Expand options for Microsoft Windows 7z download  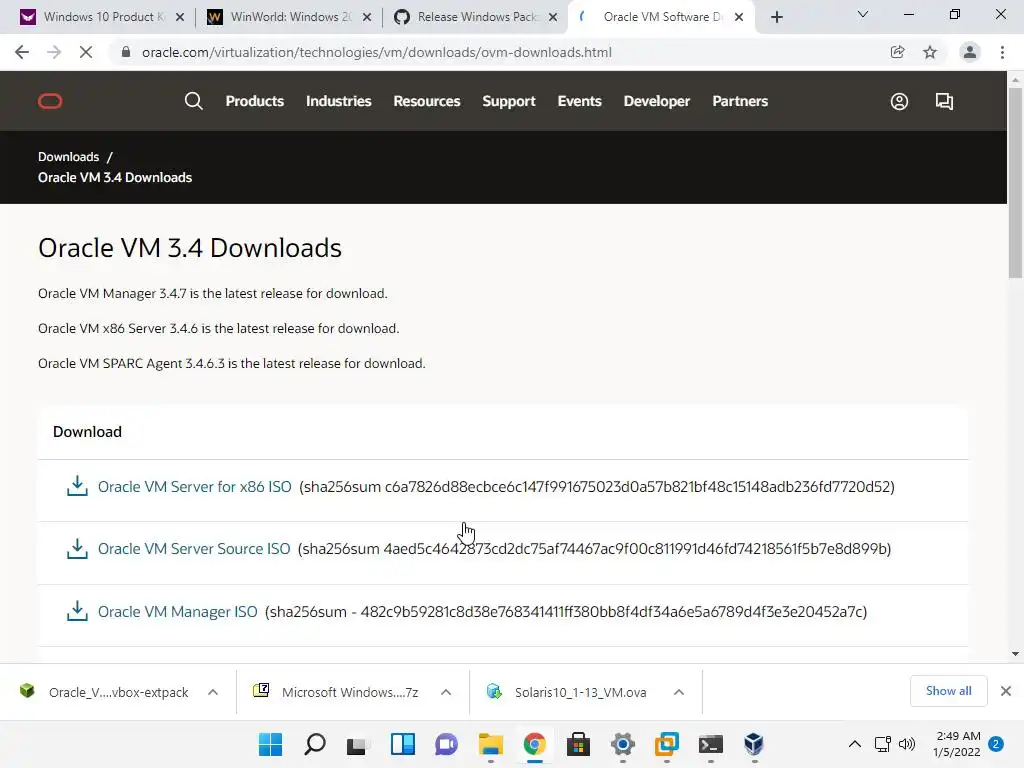(446, 692)
